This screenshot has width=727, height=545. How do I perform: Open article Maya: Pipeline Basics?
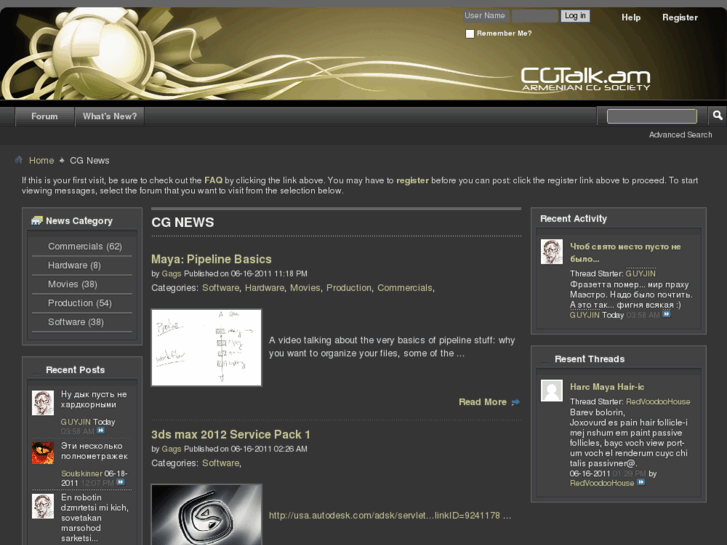pyautogui.click(x=211, y=259)
